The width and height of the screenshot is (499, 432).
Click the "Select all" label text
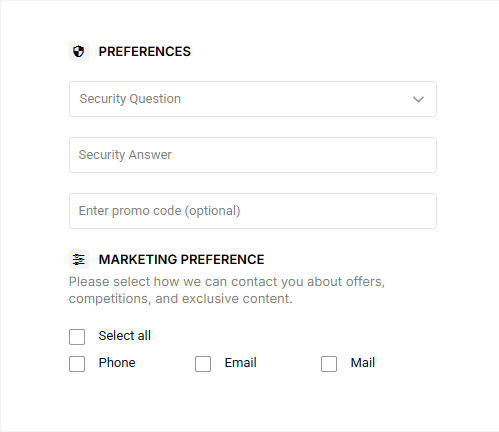(x=125, y=336)
